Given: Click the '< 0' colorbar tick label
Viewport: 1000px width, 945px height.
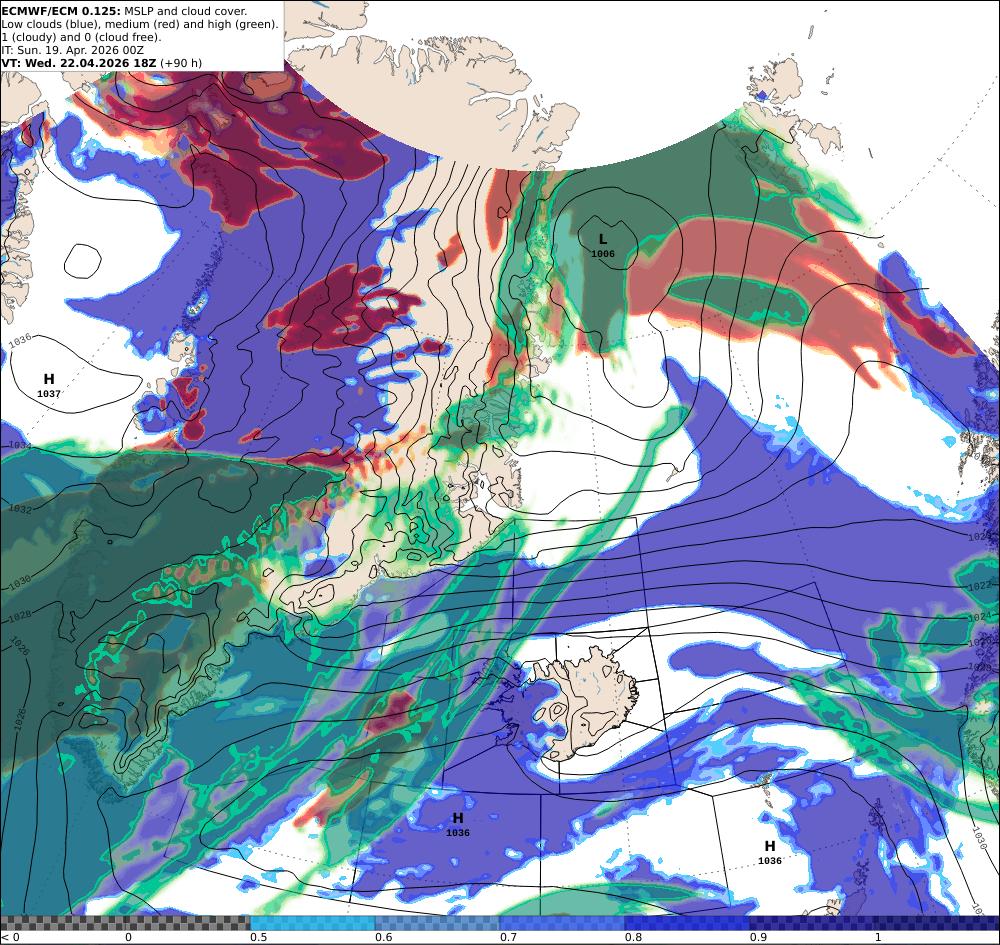Looking at the screenshot, I should click(10, 937).
